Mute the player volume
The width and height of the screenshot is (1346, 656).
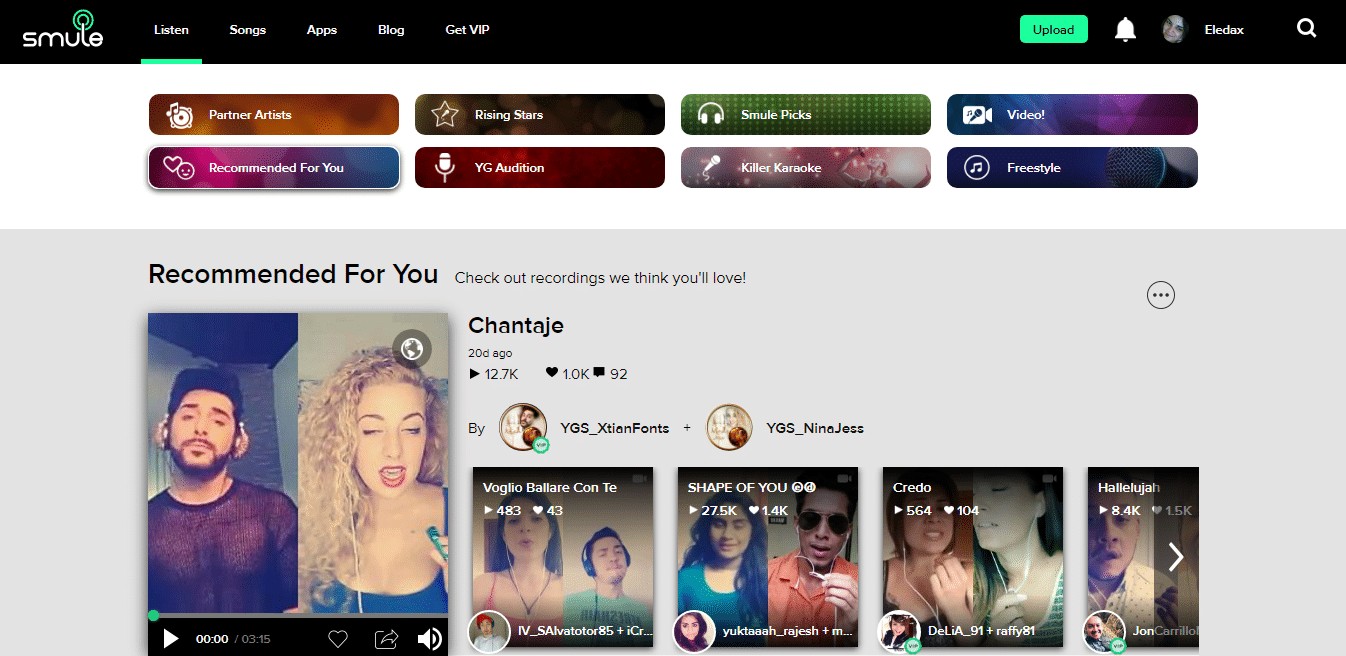(429, 639)
